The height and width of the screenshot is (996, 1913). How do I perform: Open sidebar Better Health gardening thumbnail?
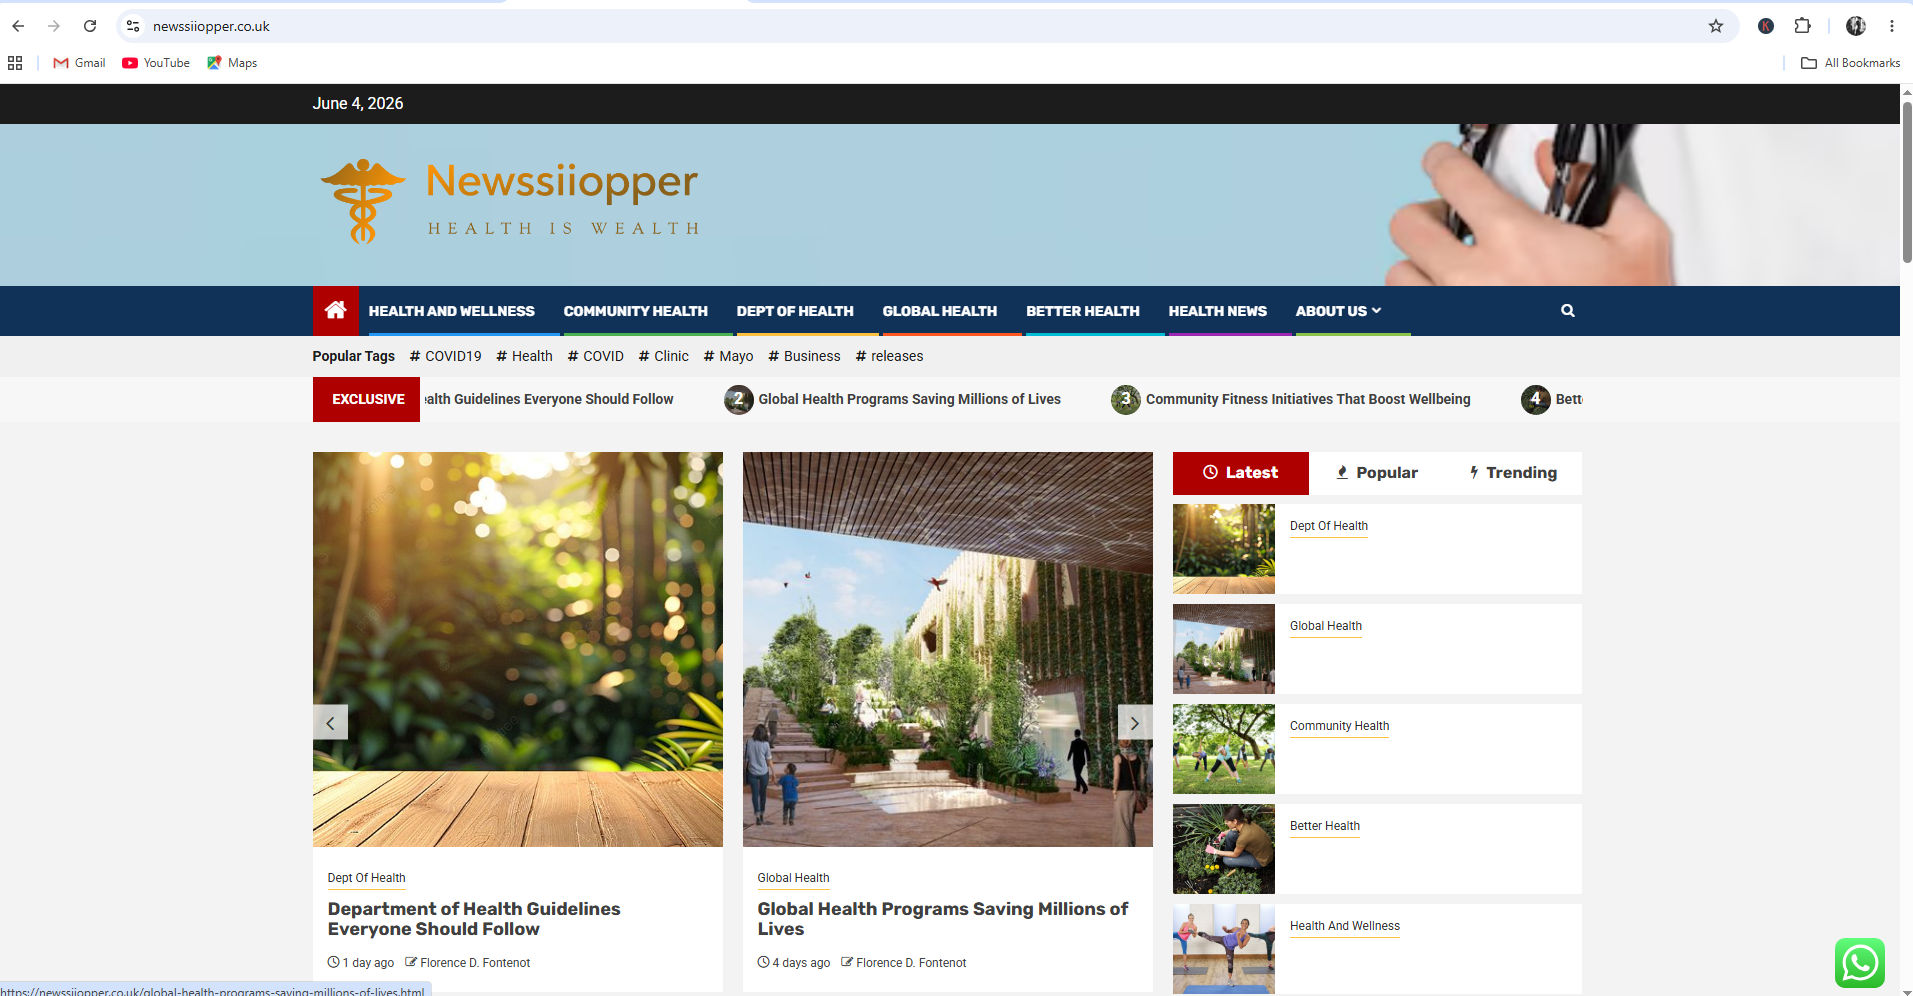pyautogui.click(x=1224, y=849)
